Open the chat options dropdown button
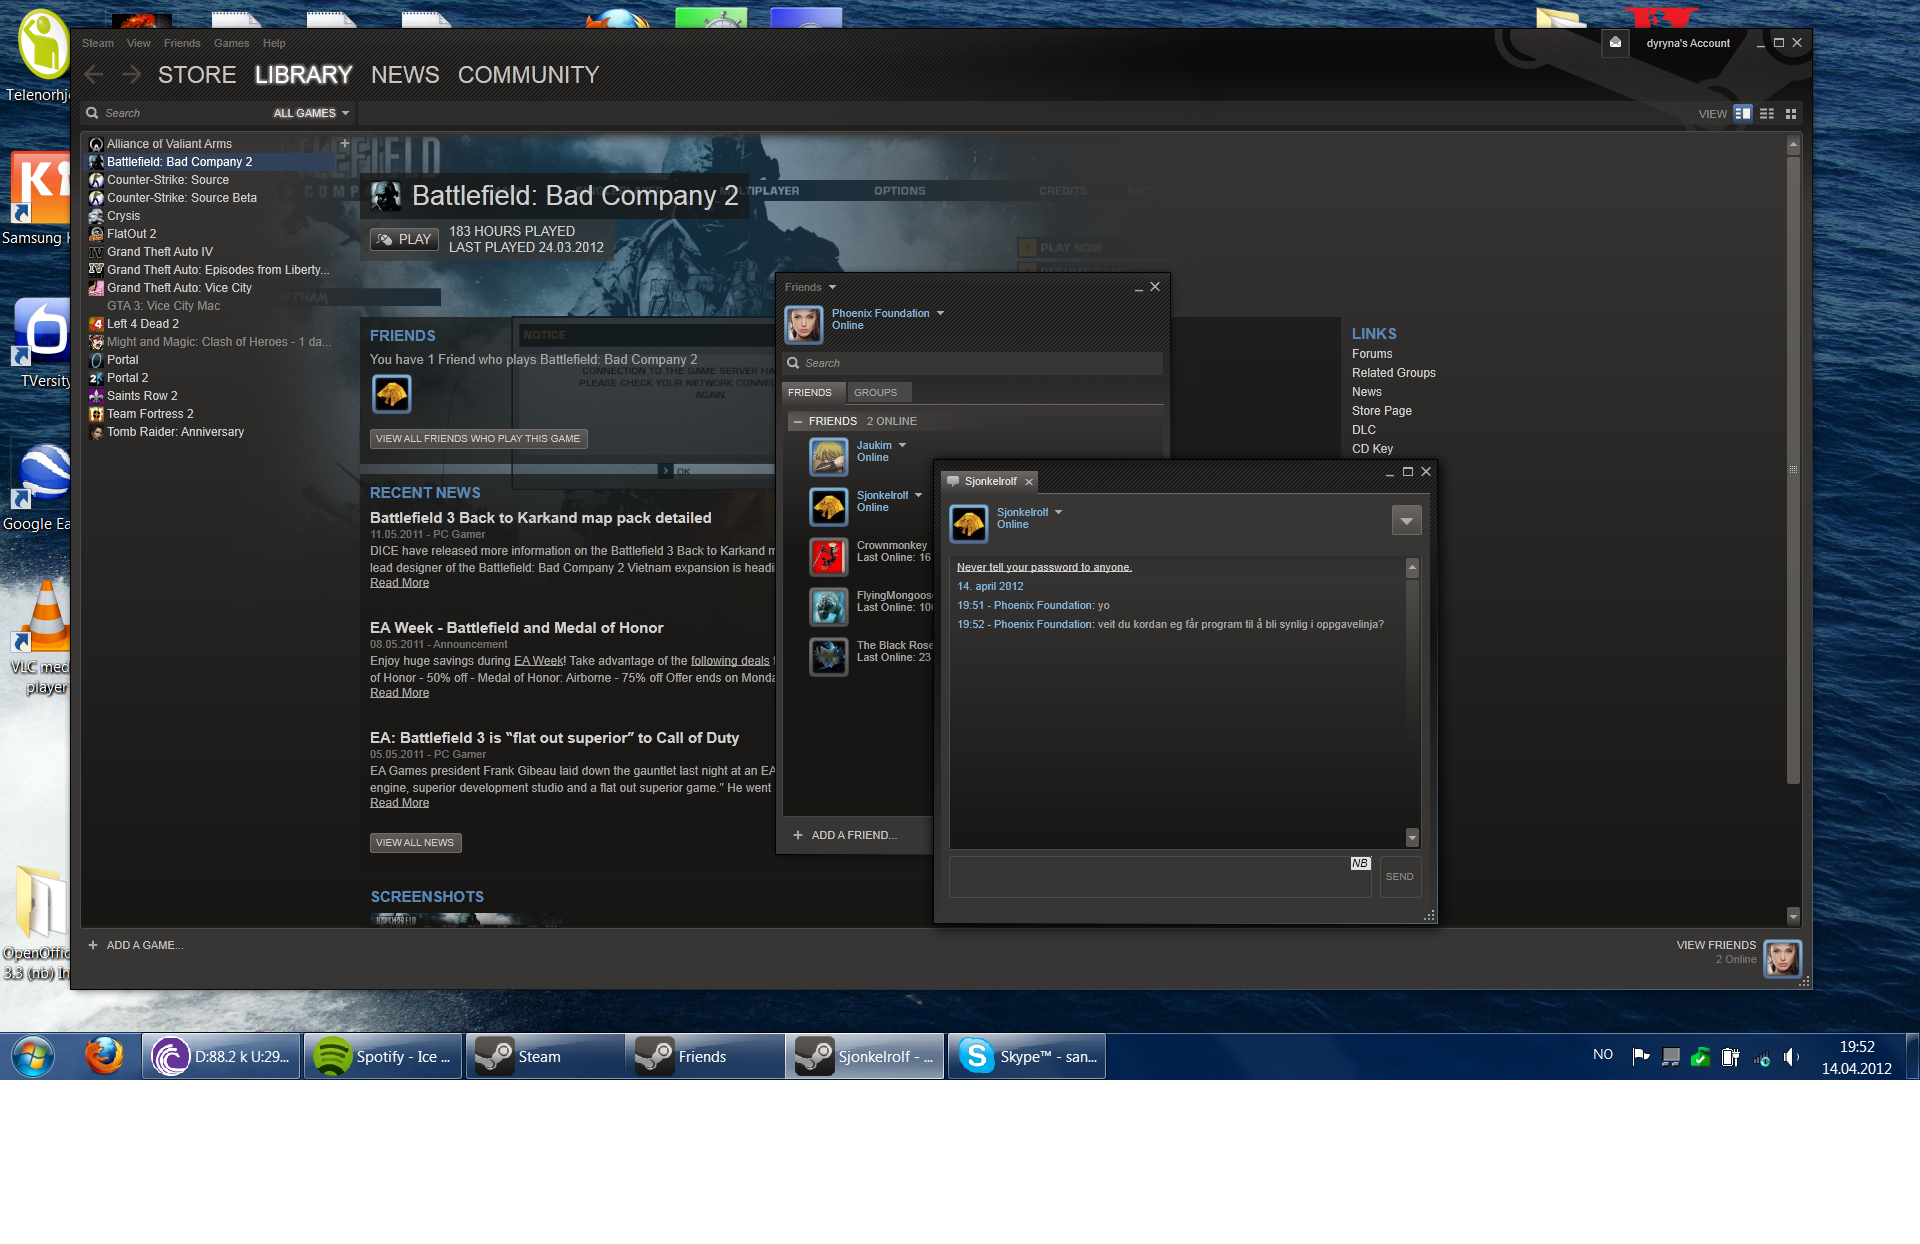This screenshot has height=1244, width=1920. pyautogui.click(x=1406, y=520)
